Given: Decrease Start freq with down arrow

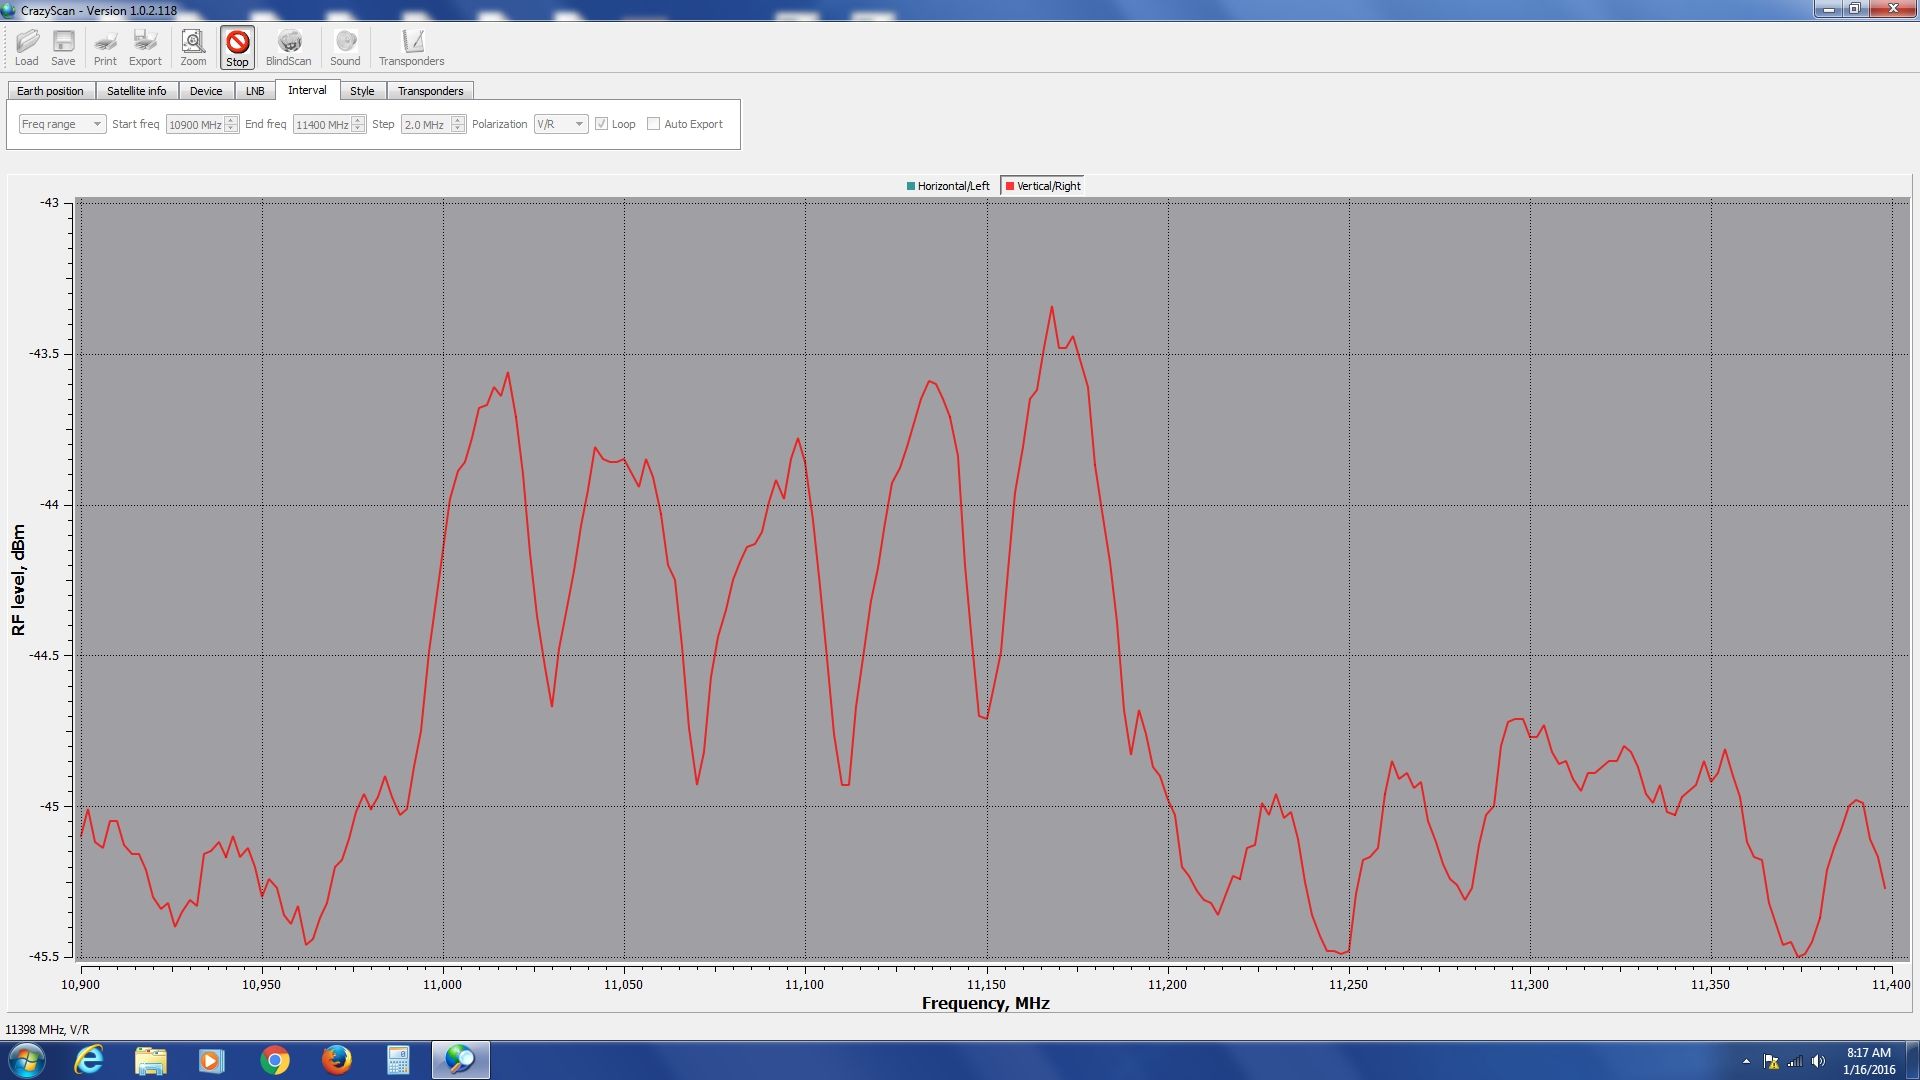Looking at the screenshot, I should click(231, 129).
